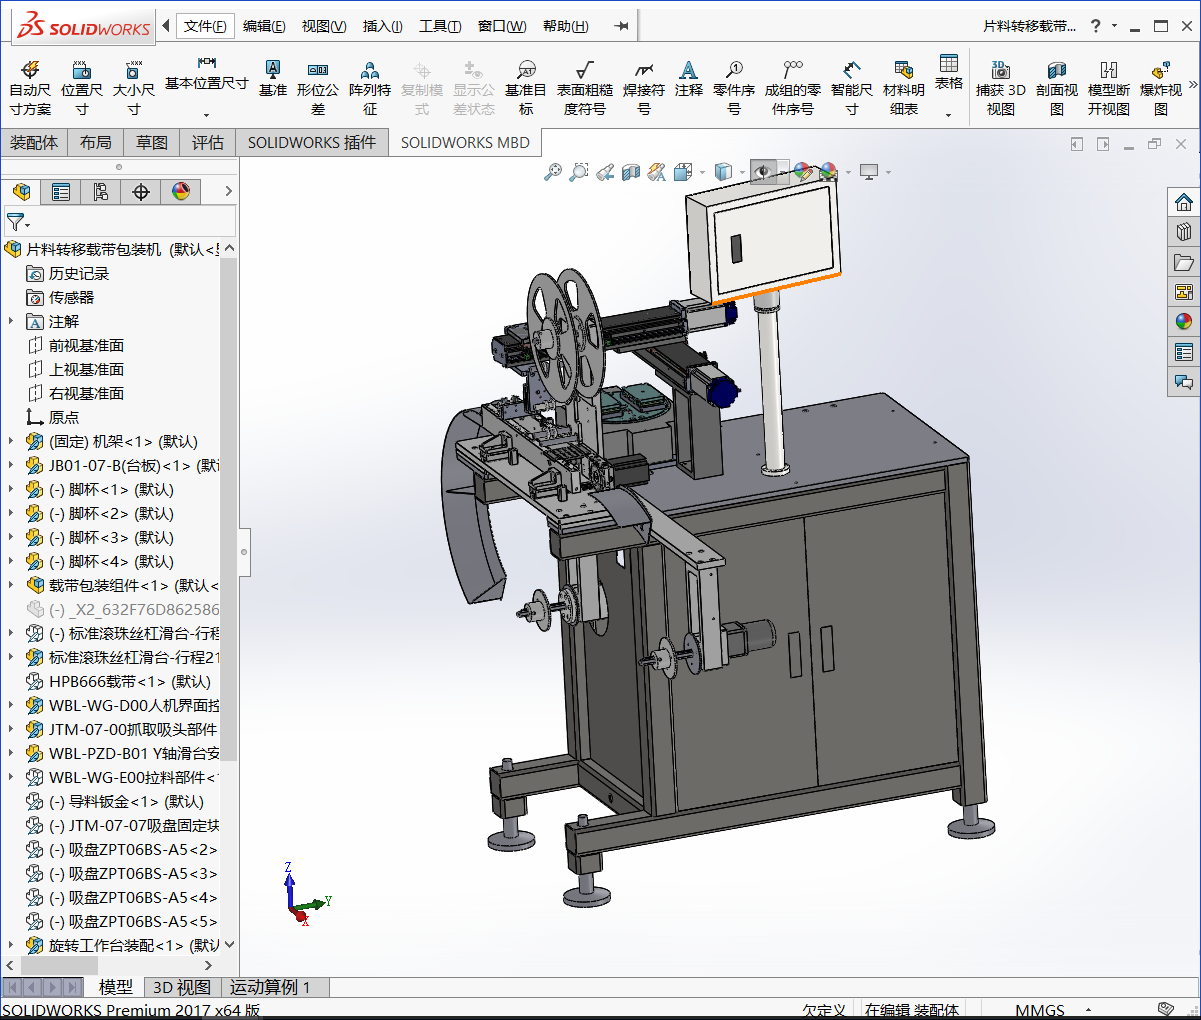Image resolution: width=1201 pixels, height=1020 pixels.
Task: Open the 基本位置尺寸 dropdown arrow
Action: [207, 115]
